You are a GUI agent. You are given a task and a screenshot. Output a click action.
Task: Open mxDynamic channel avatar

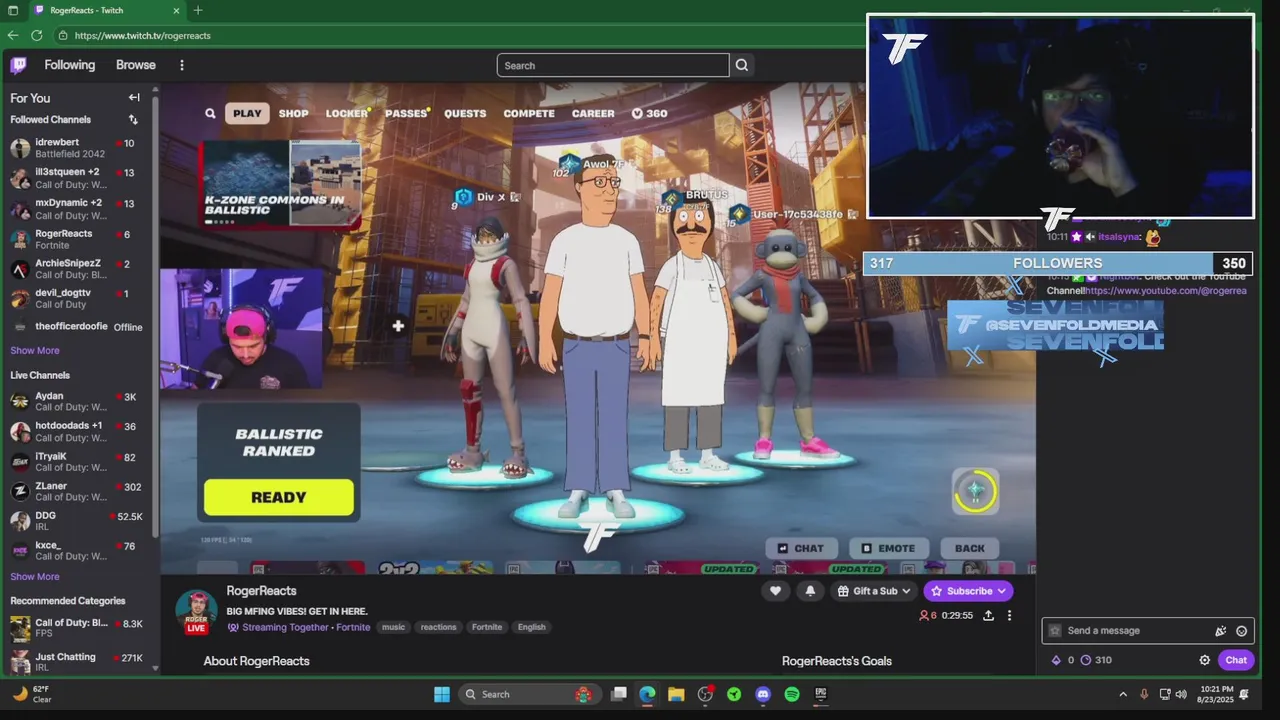pos(20,209)
